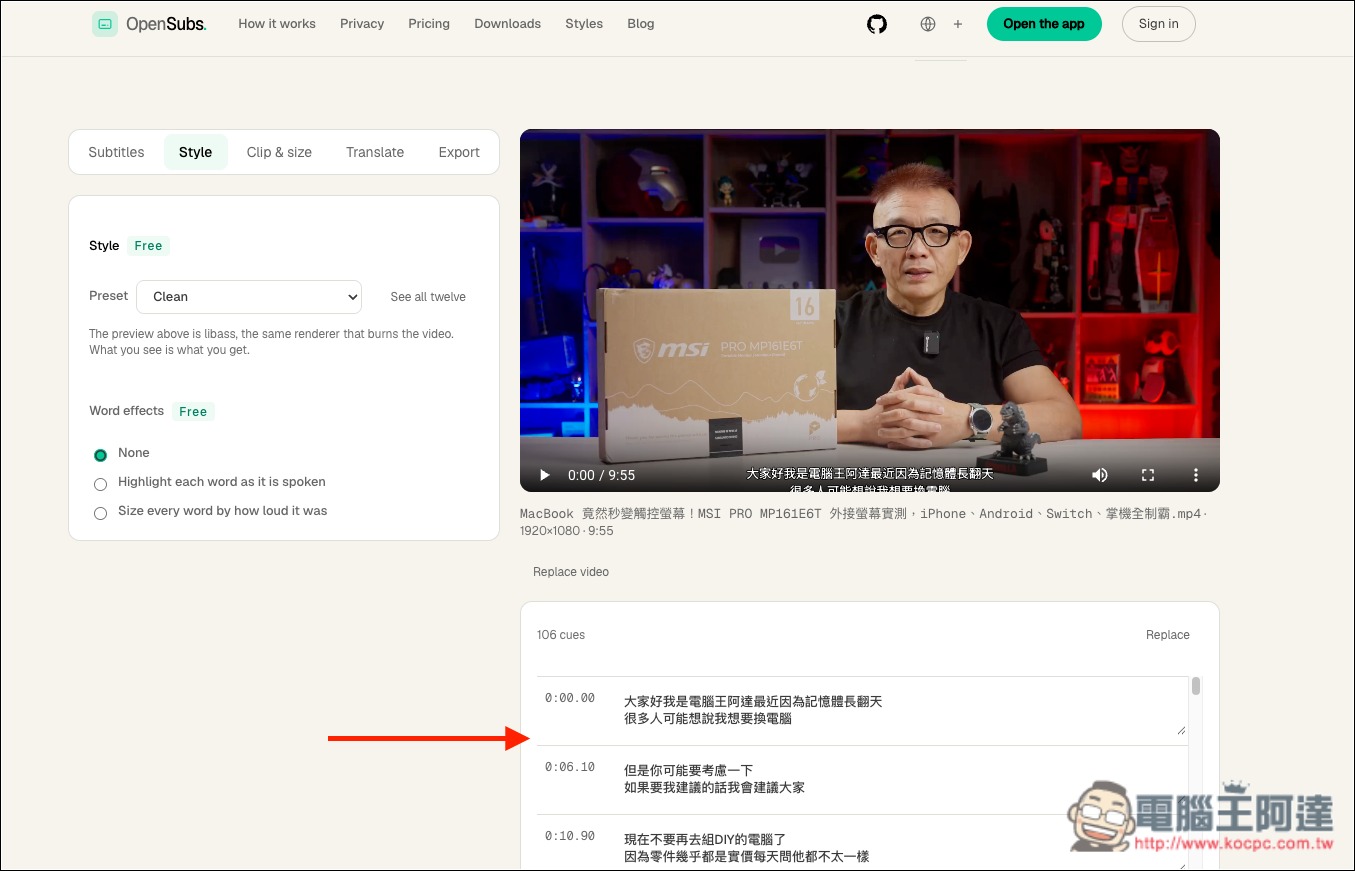This screenshot has height=871, width=1355.
Task: Open the Preset dropdown showing Clean
Action: click(x=249, y=297)
